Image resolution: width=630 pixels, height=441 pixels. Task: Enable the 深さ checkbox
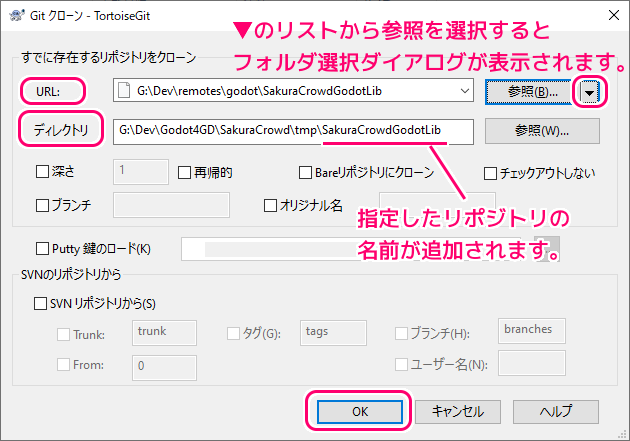click(x=42, y=172)
